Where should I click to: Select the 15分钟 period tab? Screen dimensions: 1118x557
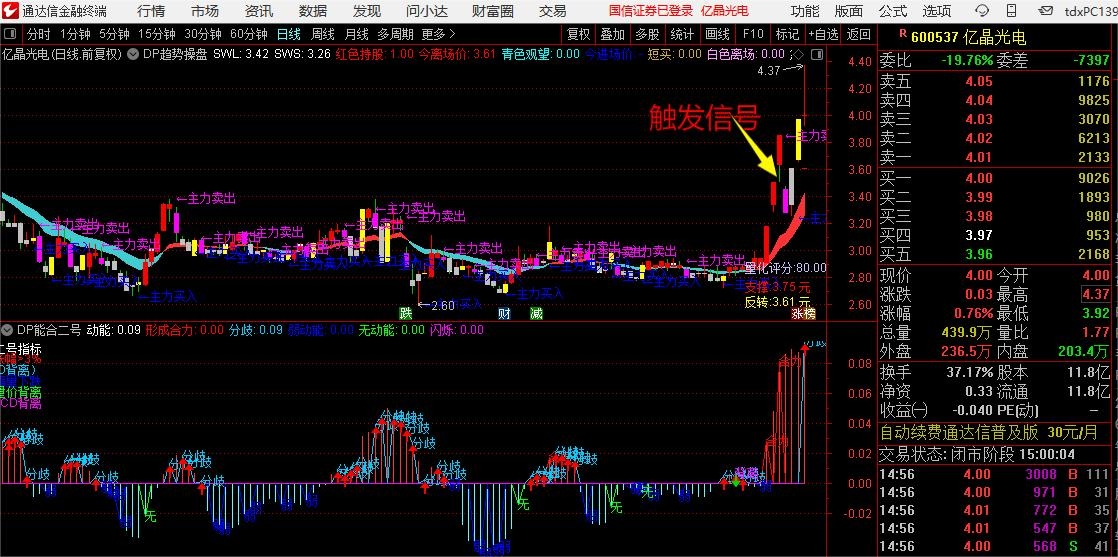pyautogui.click(x=157, y=34)
